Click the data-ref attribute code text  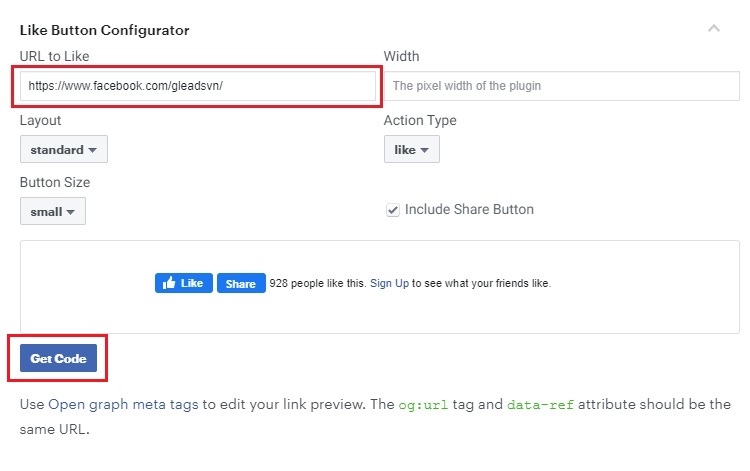(542, 405)
